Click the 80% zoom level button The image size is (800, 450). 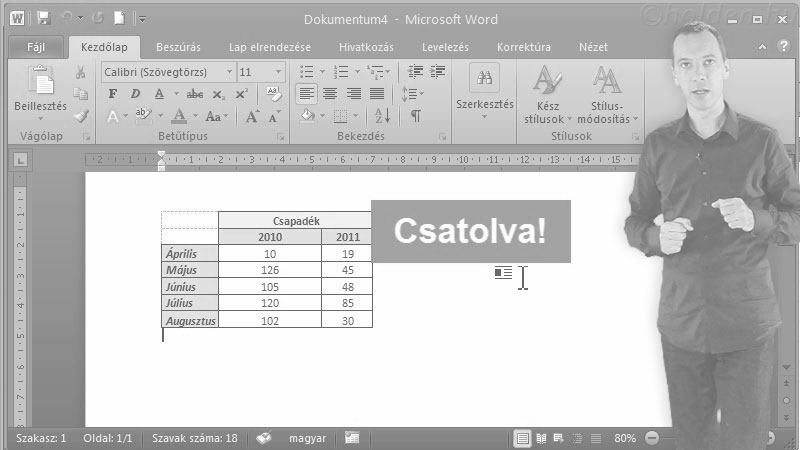[x=624, y=438]
